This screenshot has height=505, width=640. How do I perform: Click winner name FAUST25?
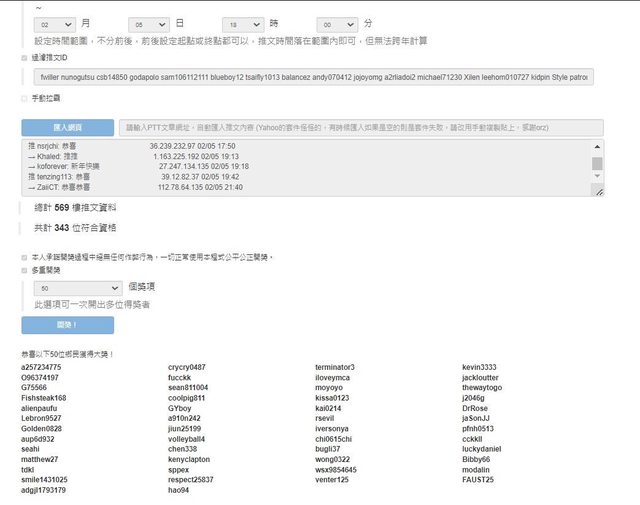[x=478, y=480]
